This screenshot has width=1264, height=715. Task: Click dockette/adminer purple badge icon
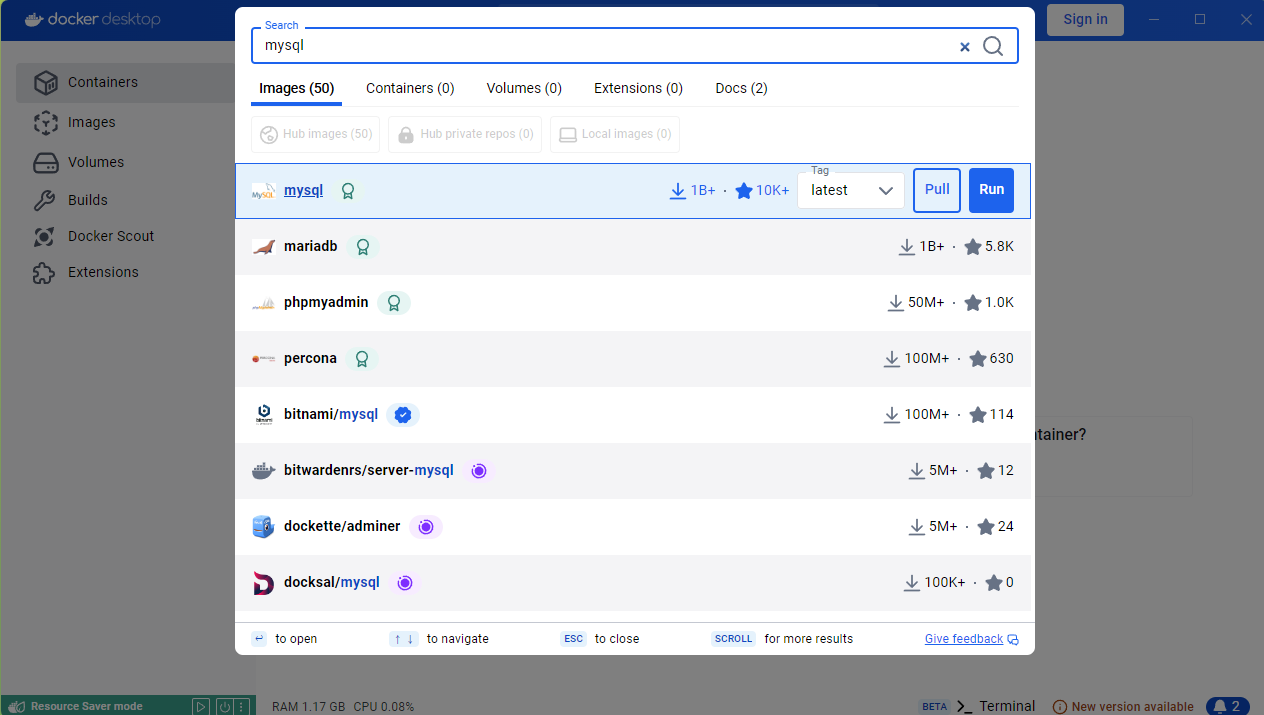pyautogui.click(x=426, y=527)
